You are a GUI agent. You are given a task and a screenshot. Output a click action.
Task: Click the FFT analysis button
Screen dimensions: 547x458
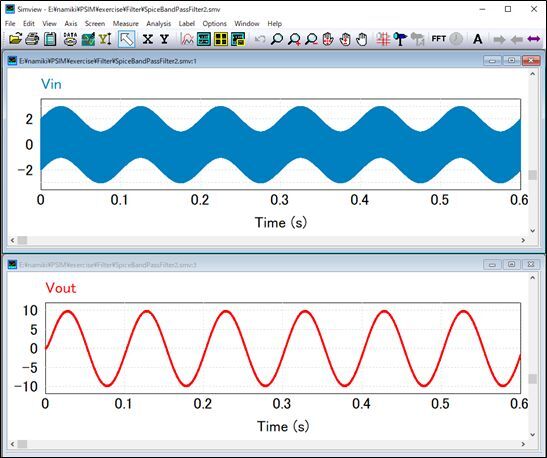[439, 39]
